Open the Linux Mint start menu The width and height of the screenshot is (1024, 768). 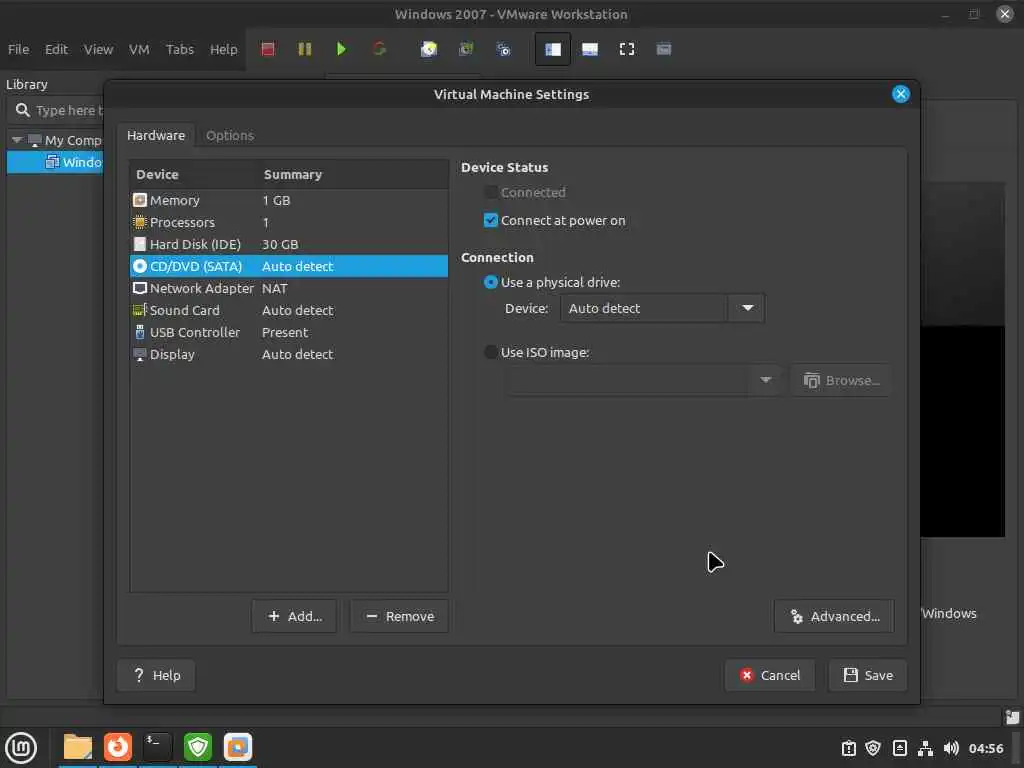point(21,747)
